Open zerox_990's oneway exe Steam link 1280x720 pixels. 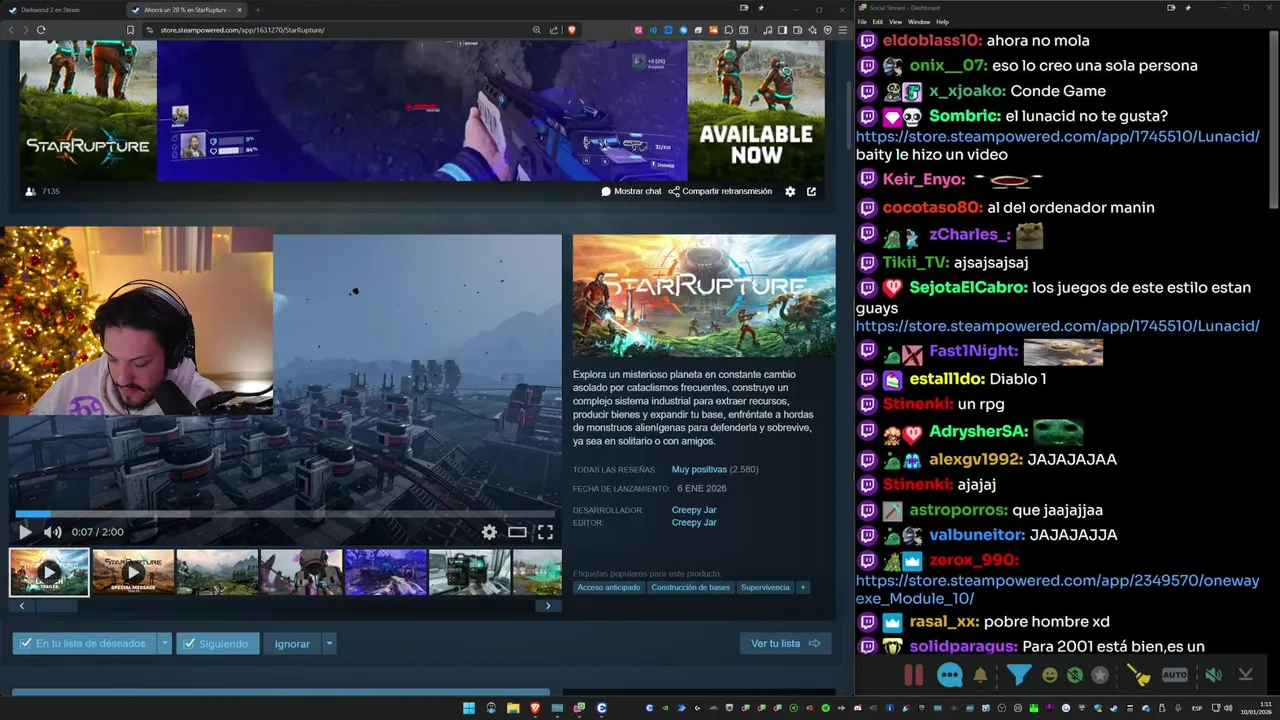click(x=1057, y=589)
